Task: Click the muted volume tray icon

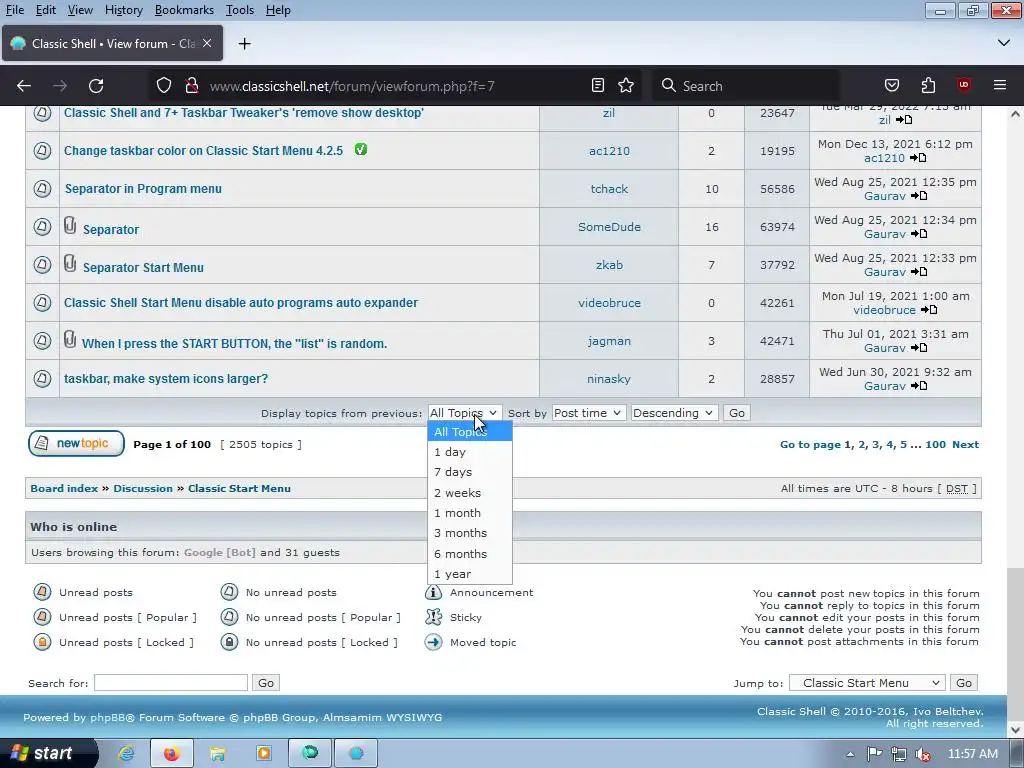Action: click(x=923, y=754)
